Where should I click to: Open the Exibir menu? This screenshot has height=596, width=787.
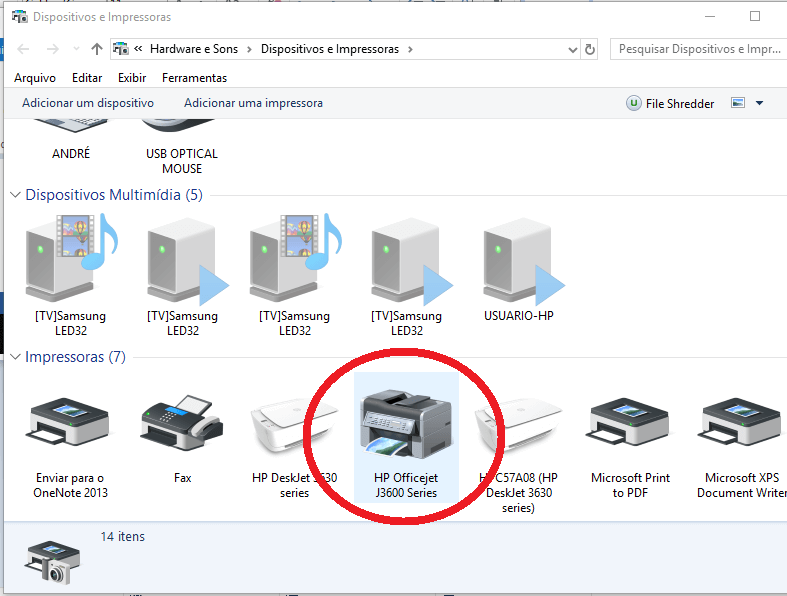(x=132, y=77)
